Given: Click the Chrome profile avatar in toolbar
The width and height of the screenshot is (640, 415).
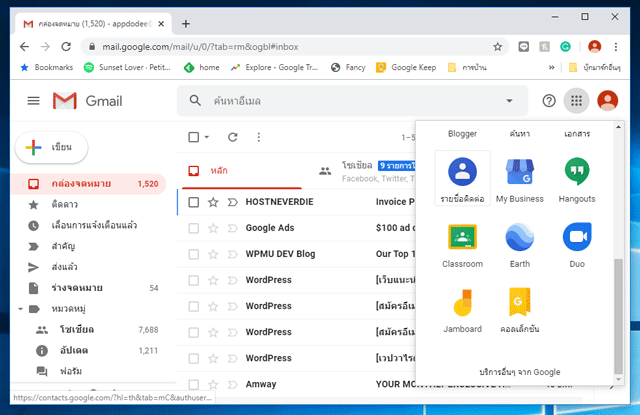Looking at the screenshot, I should tap(594, 47).
